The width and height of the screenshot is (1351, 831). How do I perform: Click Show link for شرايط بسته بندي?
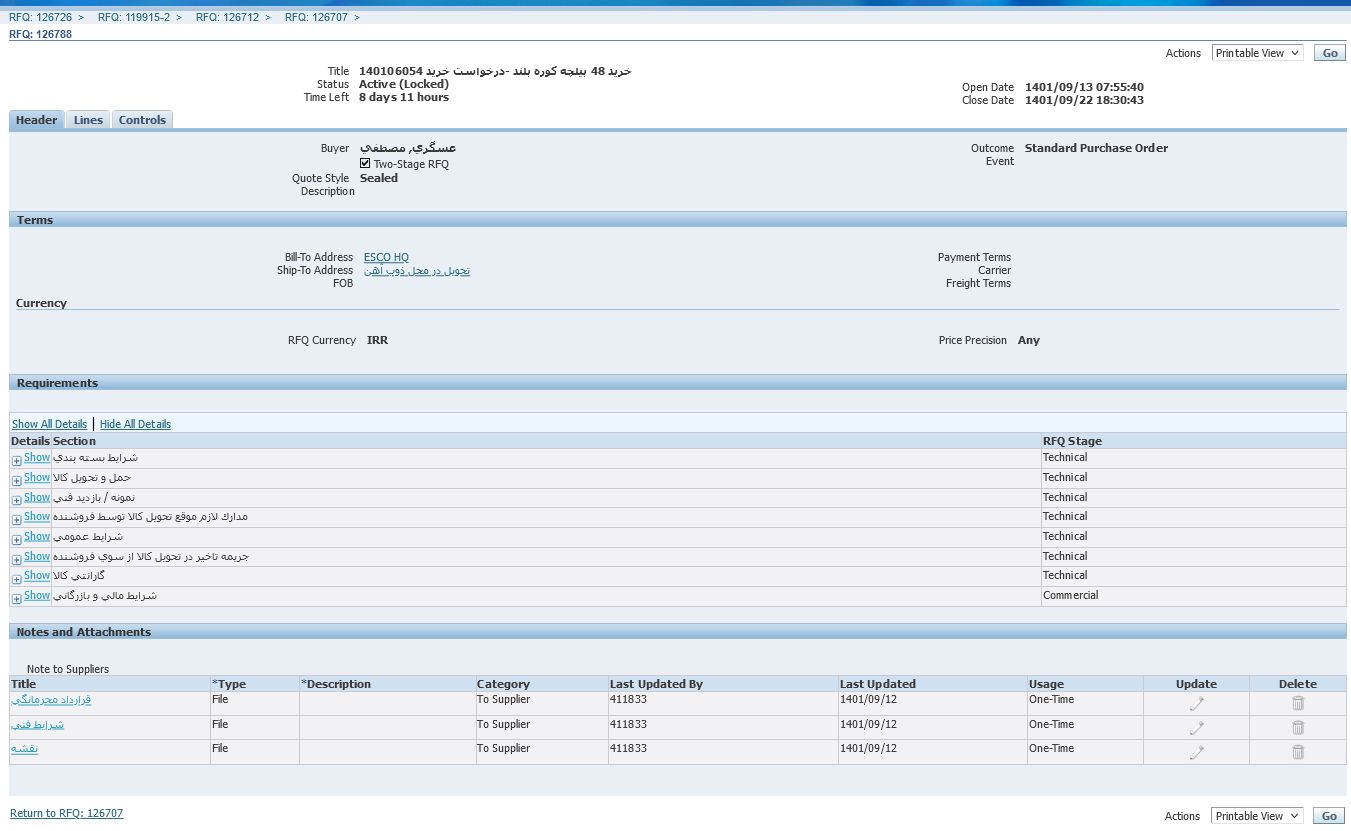click(37, 457)
